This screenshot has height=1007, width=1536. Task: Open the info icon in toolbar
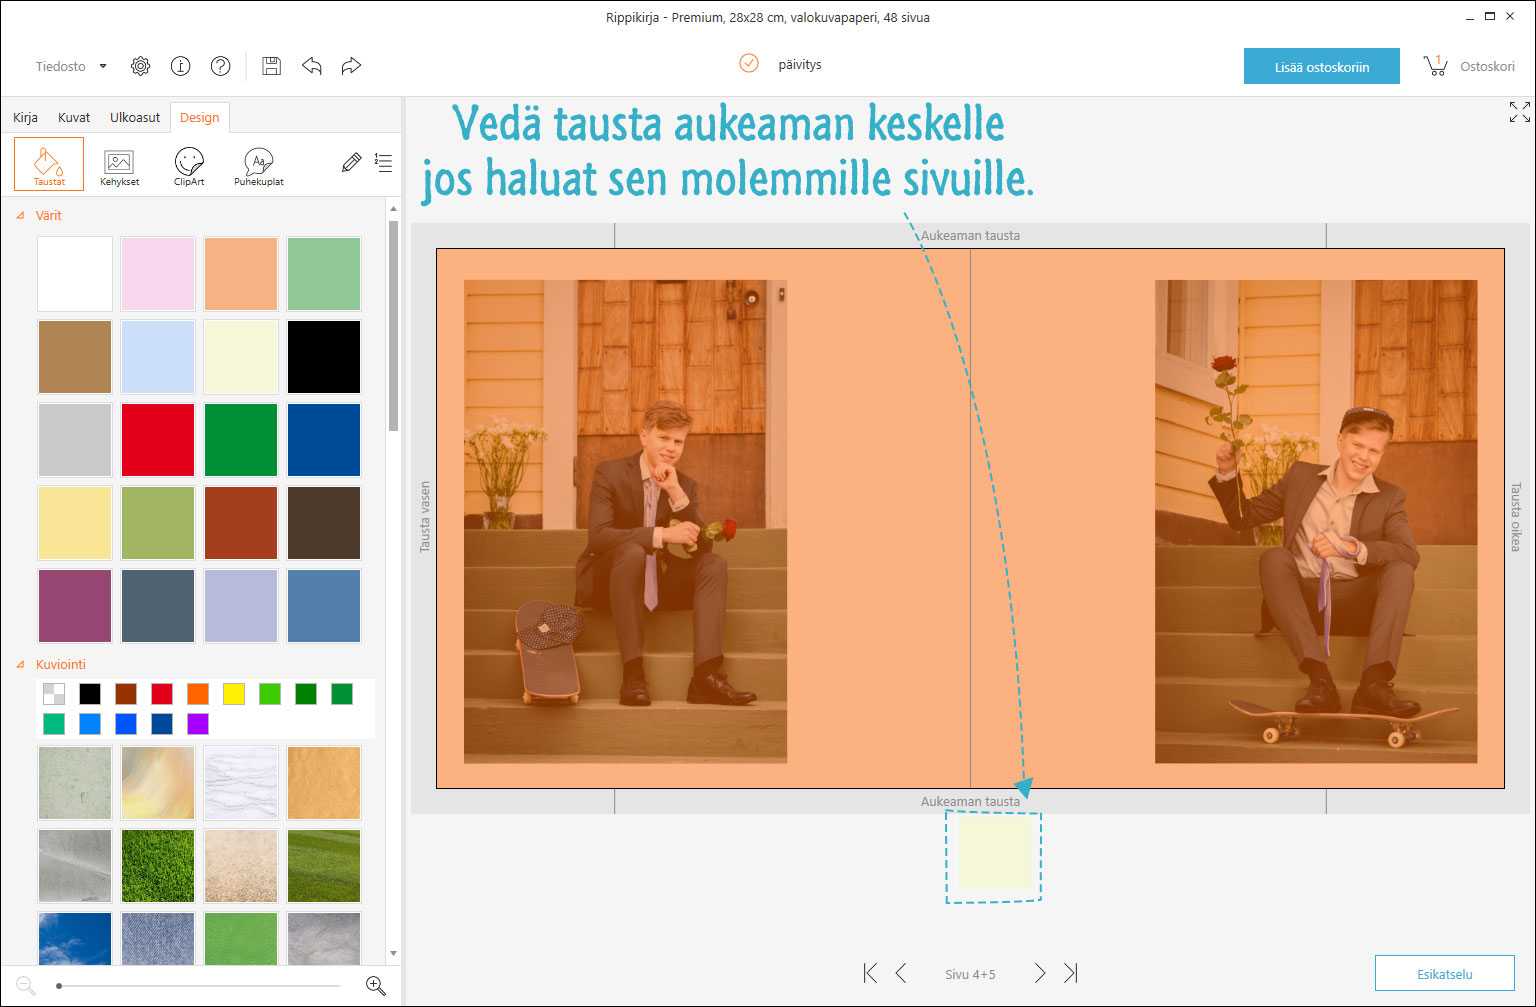click(181, 66)
